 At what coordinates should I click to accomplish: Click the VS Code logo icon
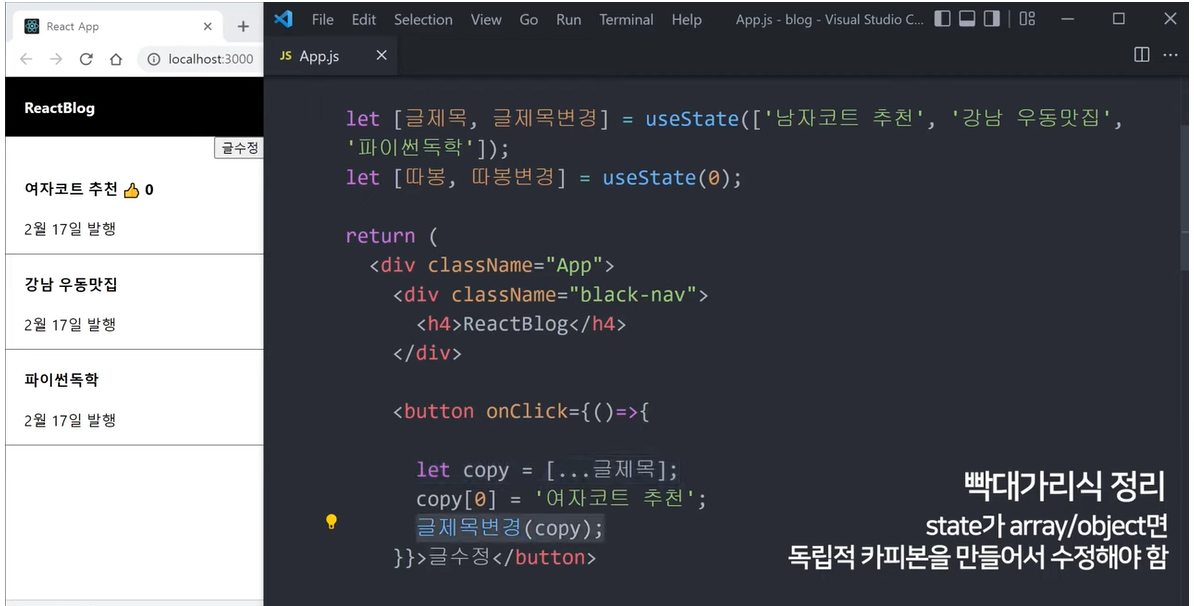pyautogui.click(x=283, y=19)
